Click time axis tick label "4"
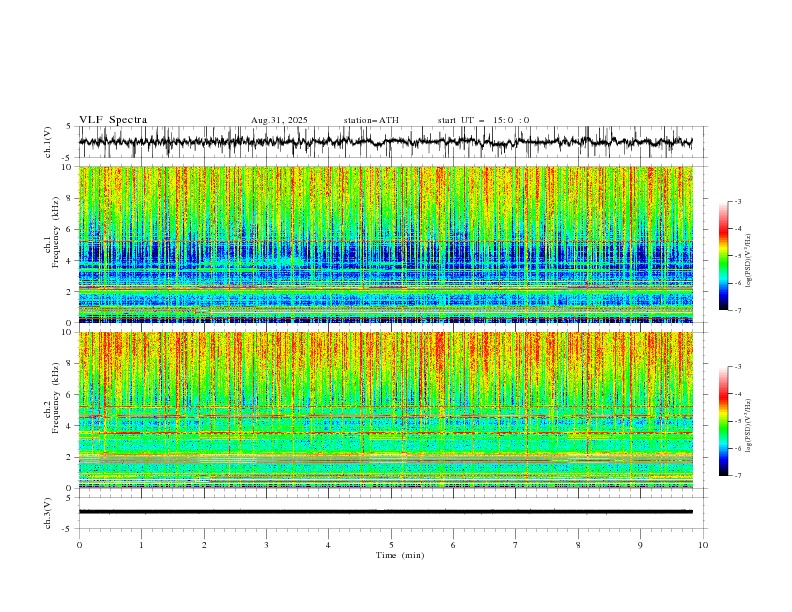792x612 pixels. 329,545
